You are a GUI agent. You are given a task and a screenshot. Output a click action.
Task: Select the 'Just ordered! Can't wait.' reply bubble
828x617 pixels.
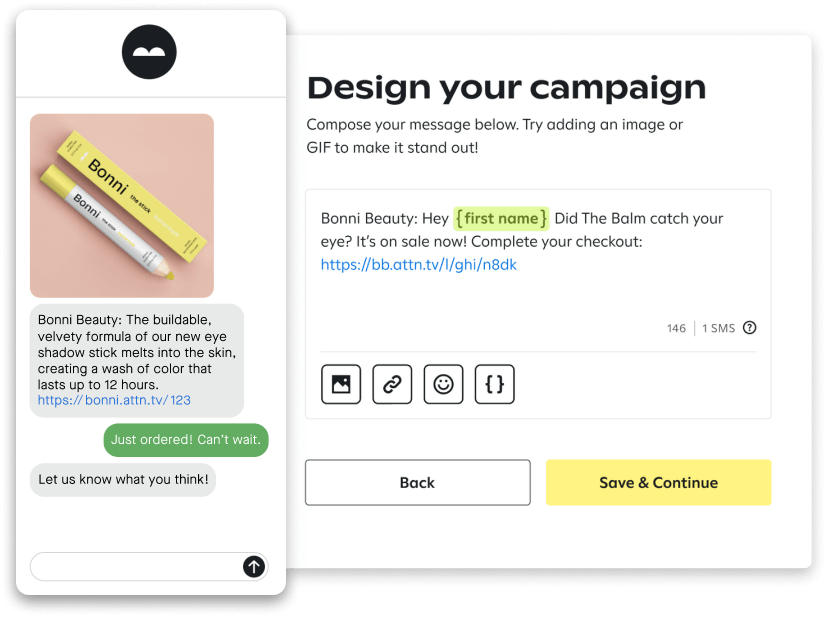click(x=186, y=440)
